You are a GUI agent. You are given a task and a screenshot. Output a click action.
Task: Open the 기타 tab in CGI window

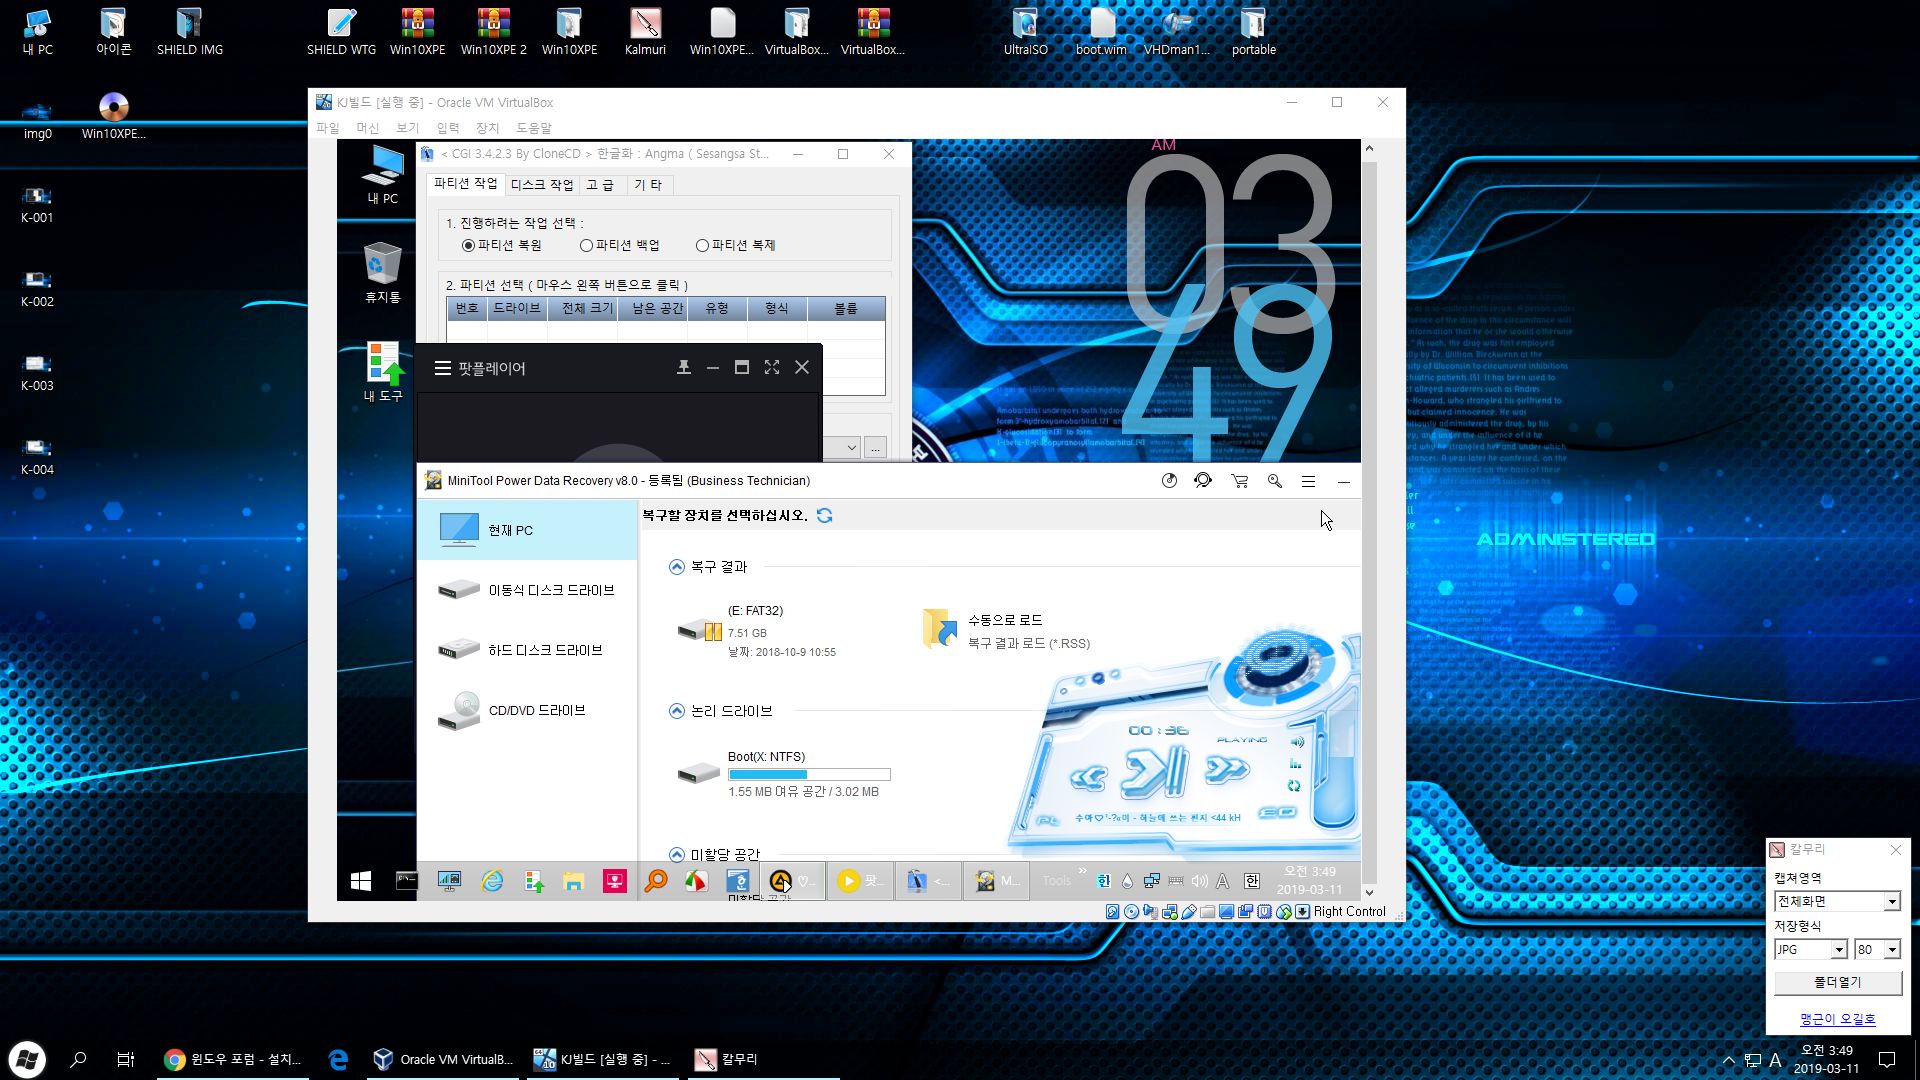pyautogui.click(x=648, y=185)
